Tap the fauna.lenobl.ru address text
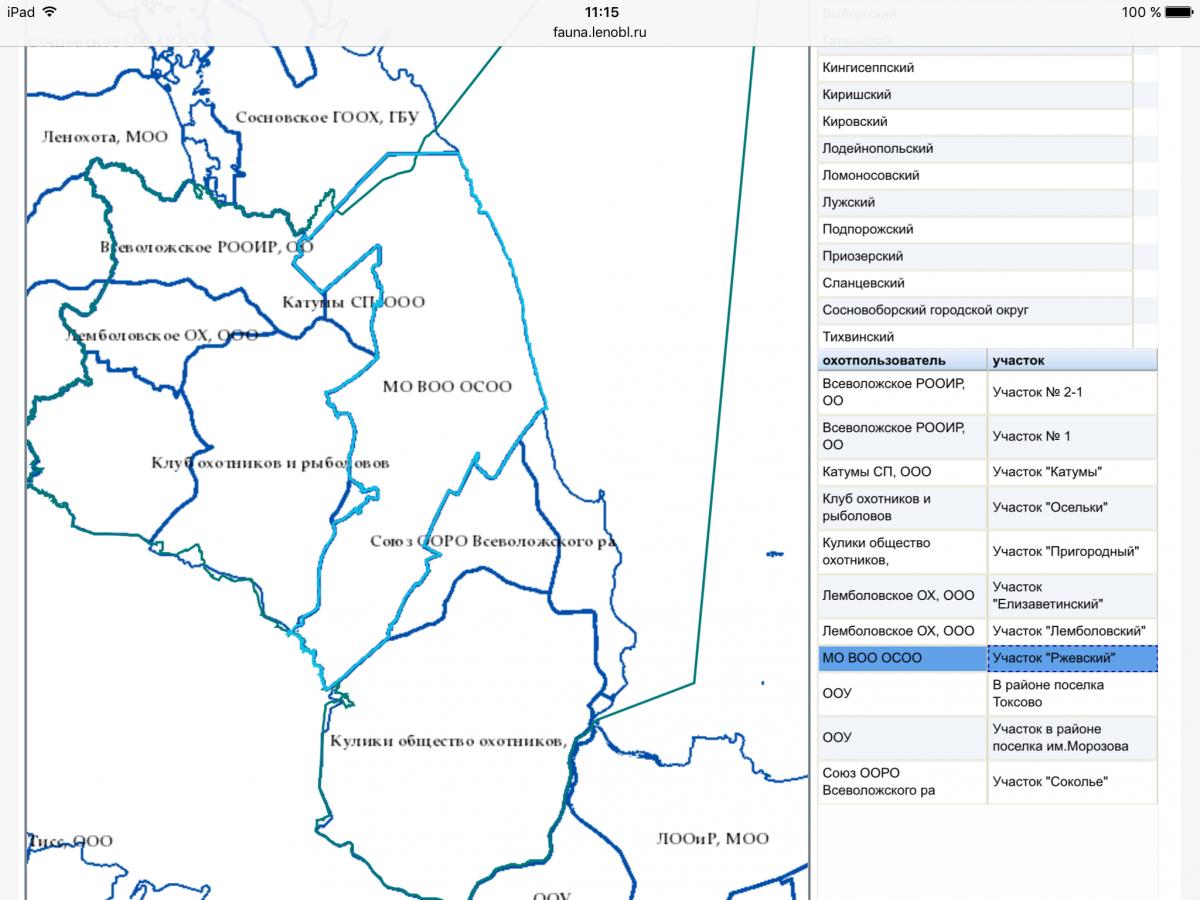1200x900 pixels. pos(599,32)
